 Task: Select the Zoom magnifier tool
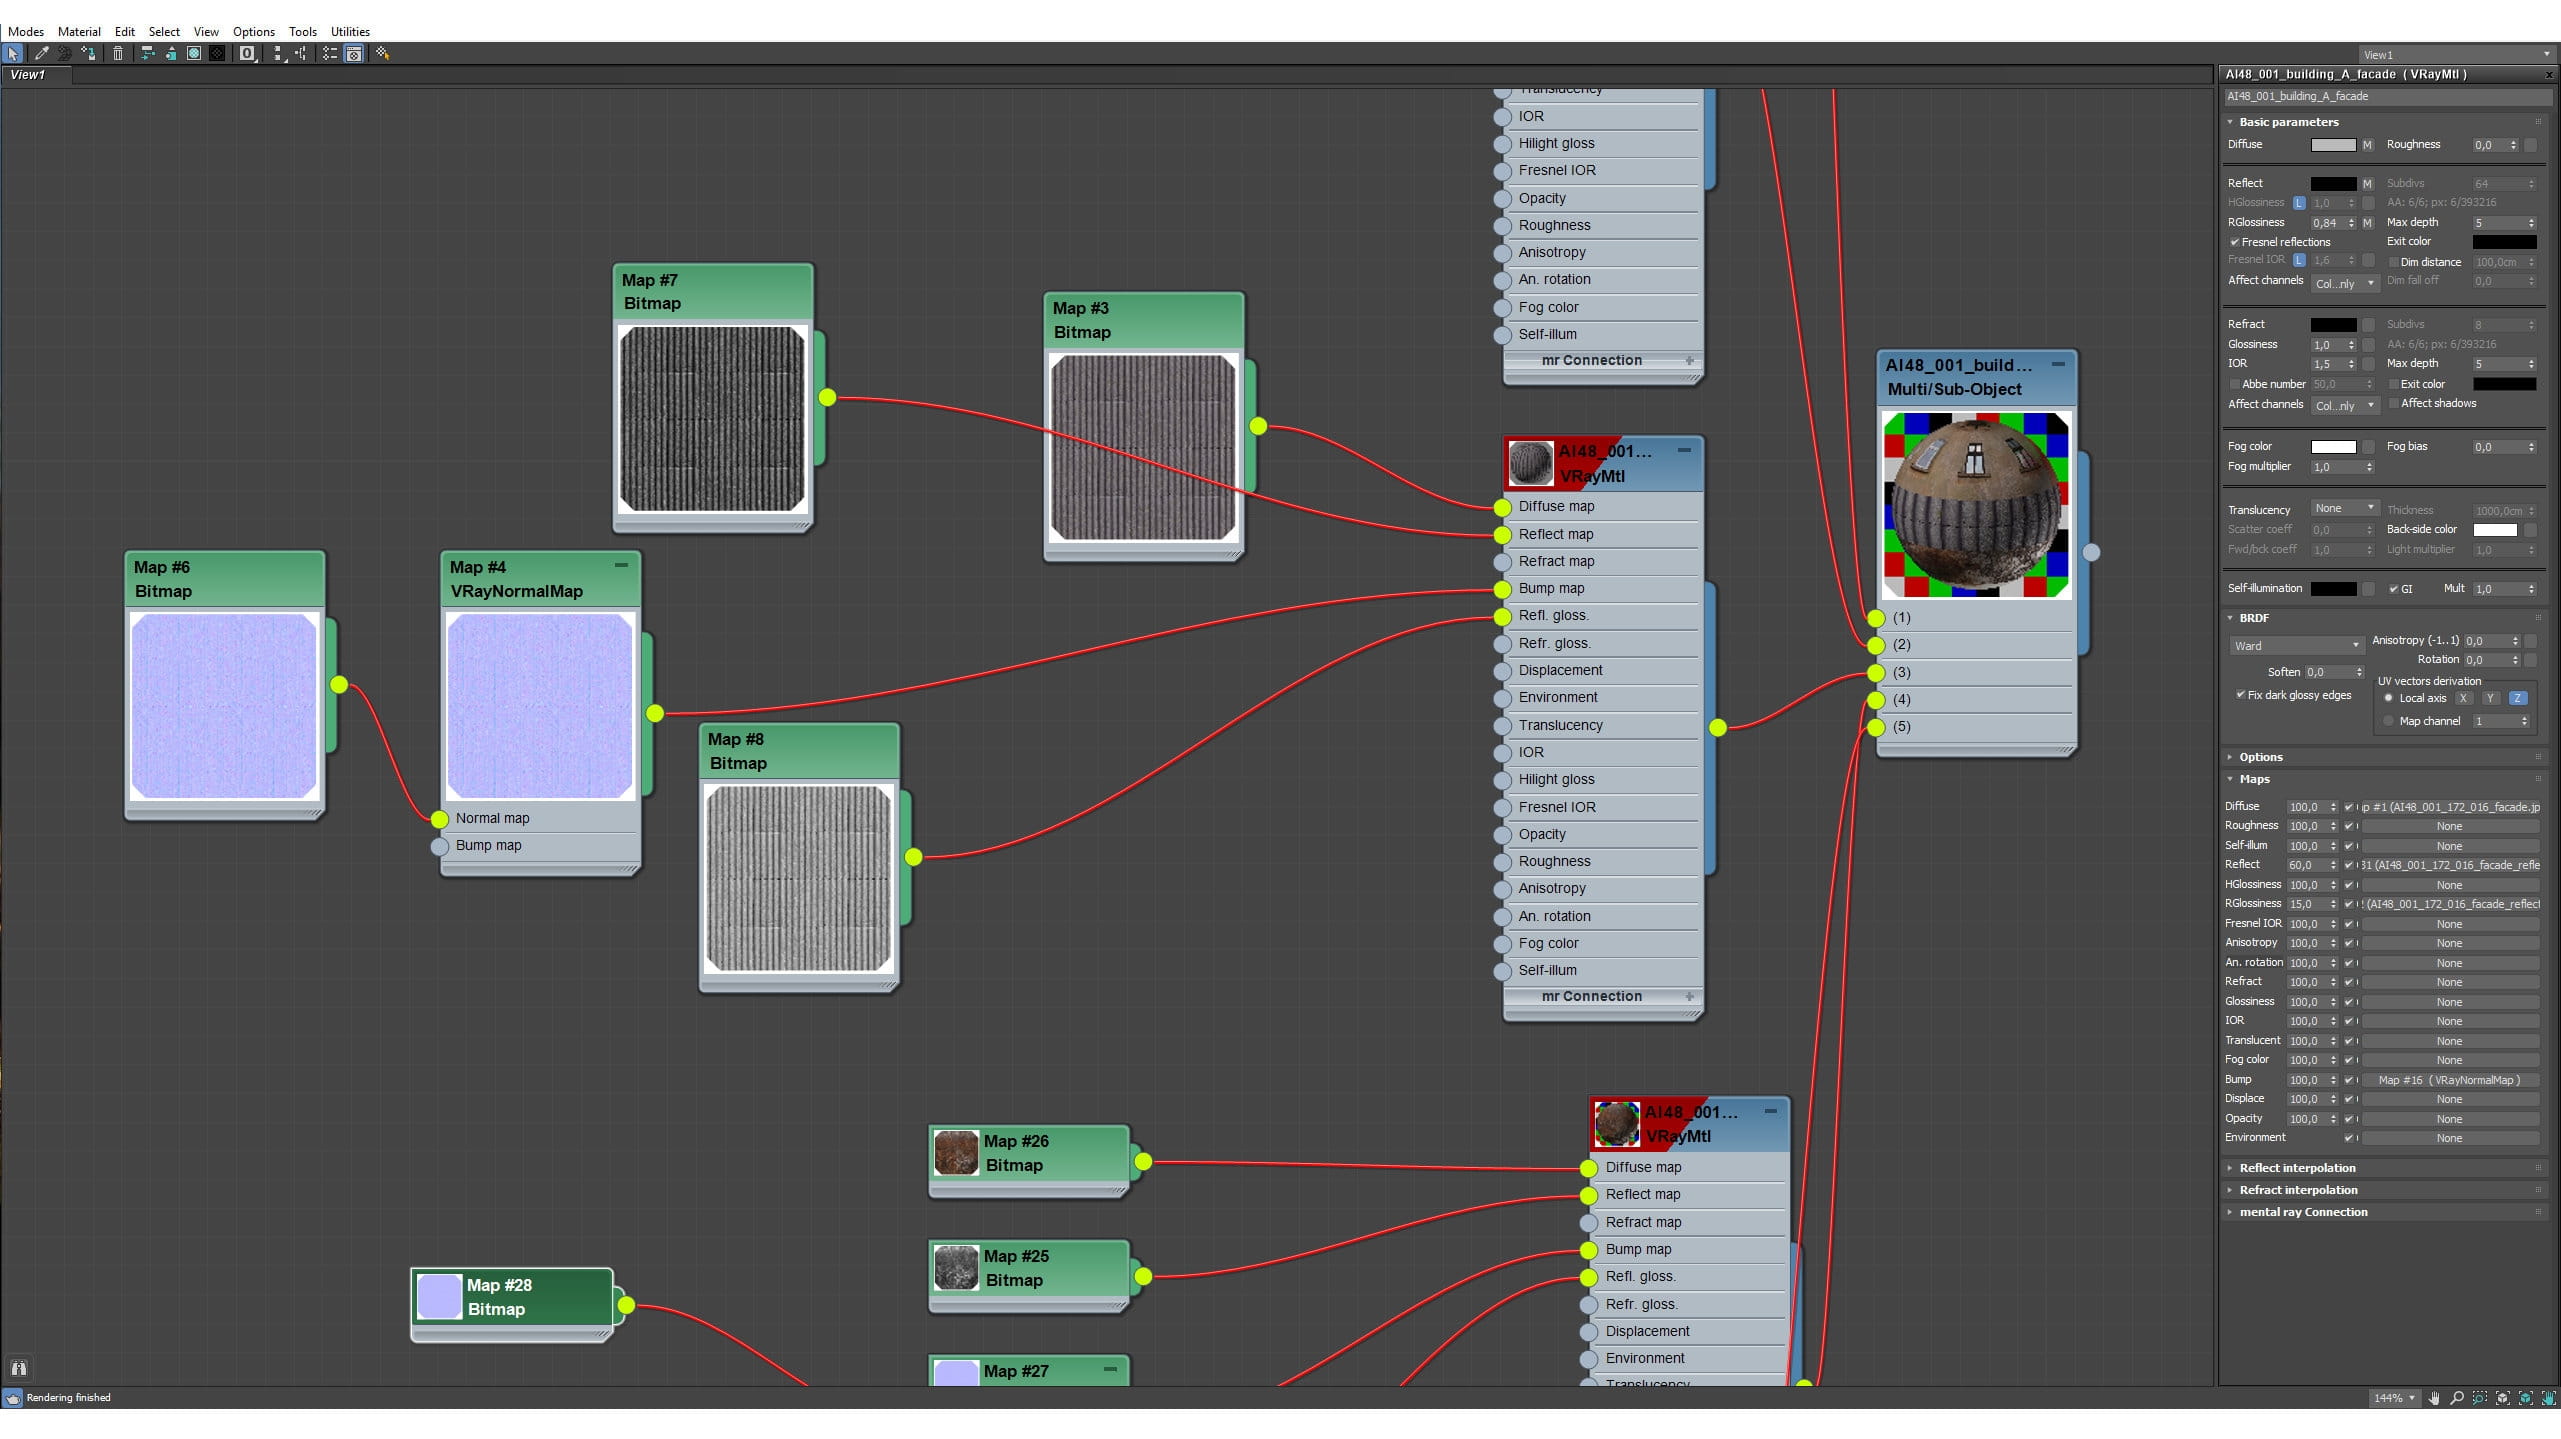click(2457, 1398)
